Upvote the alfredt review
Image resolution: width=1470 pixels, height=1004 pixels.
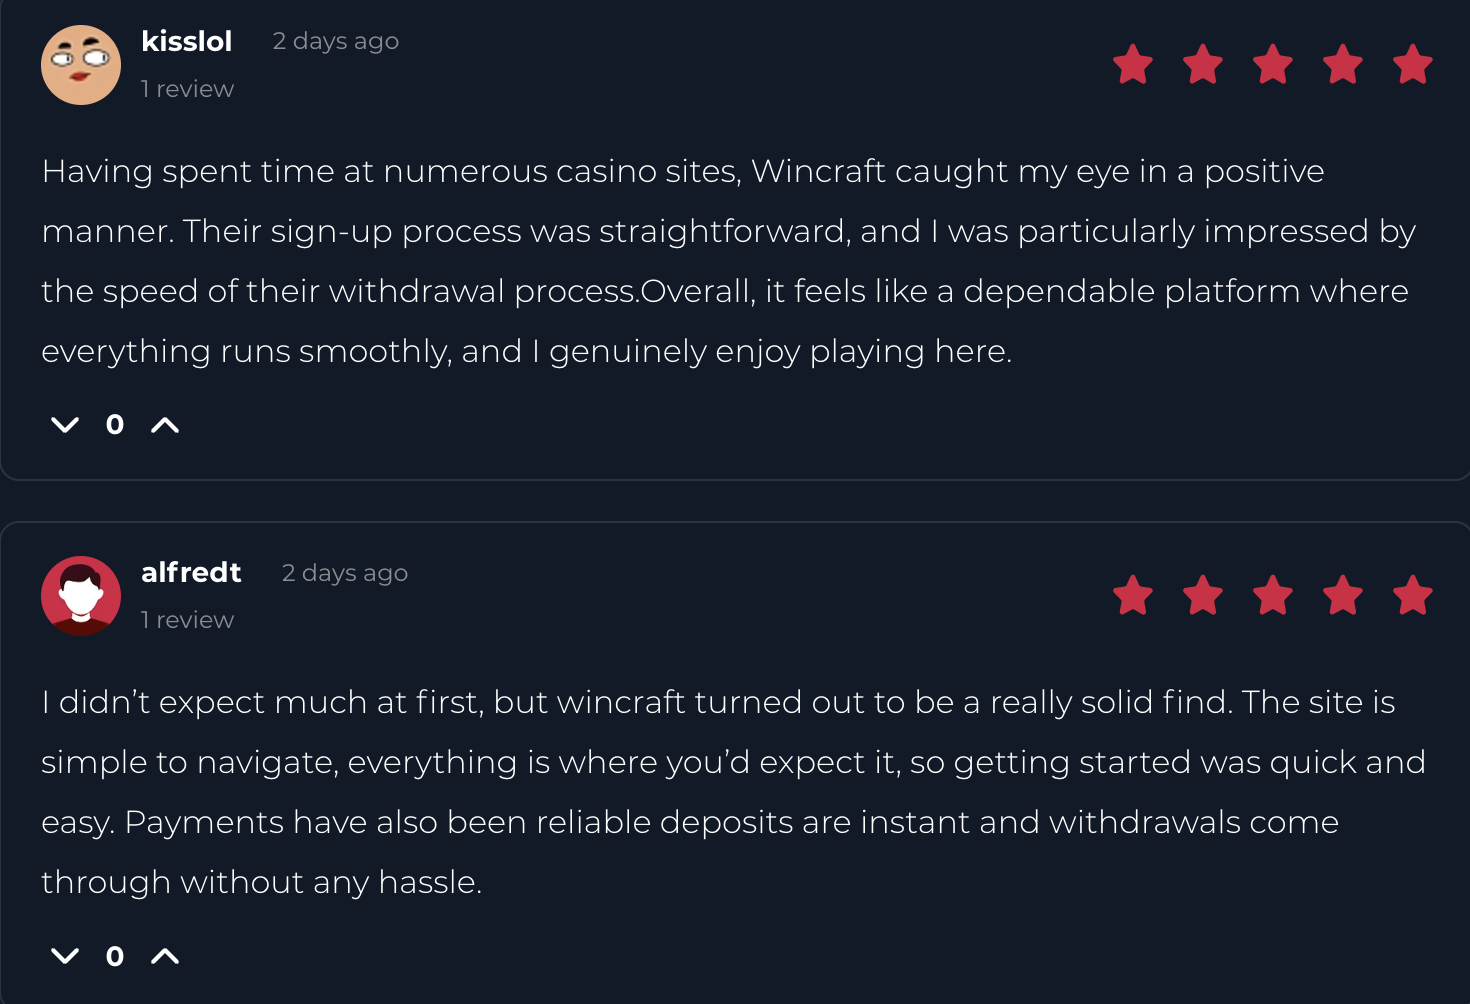click(x=165, y=956)
